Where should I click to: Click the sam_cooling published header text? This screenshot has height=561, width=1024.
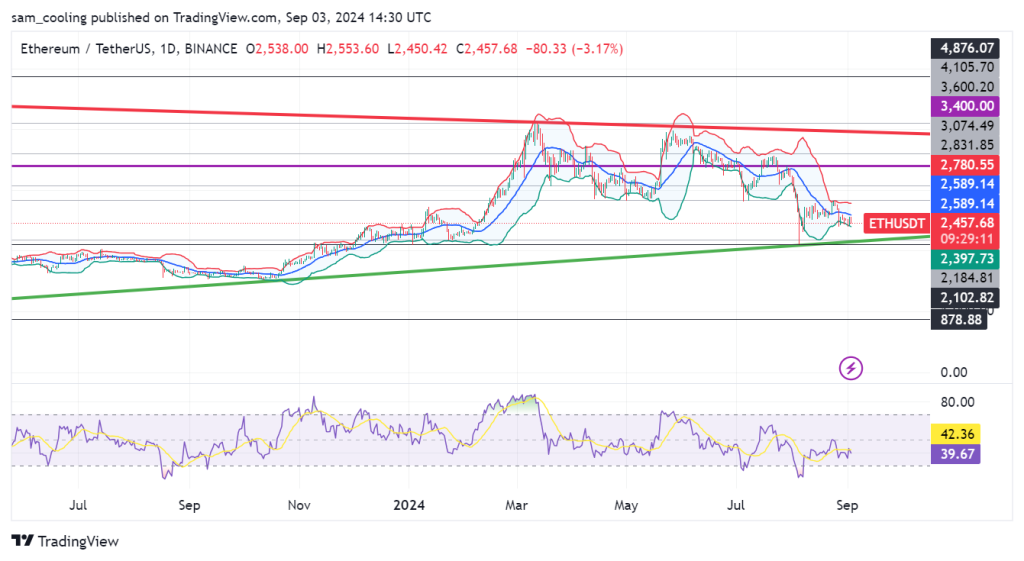point(221,18)
